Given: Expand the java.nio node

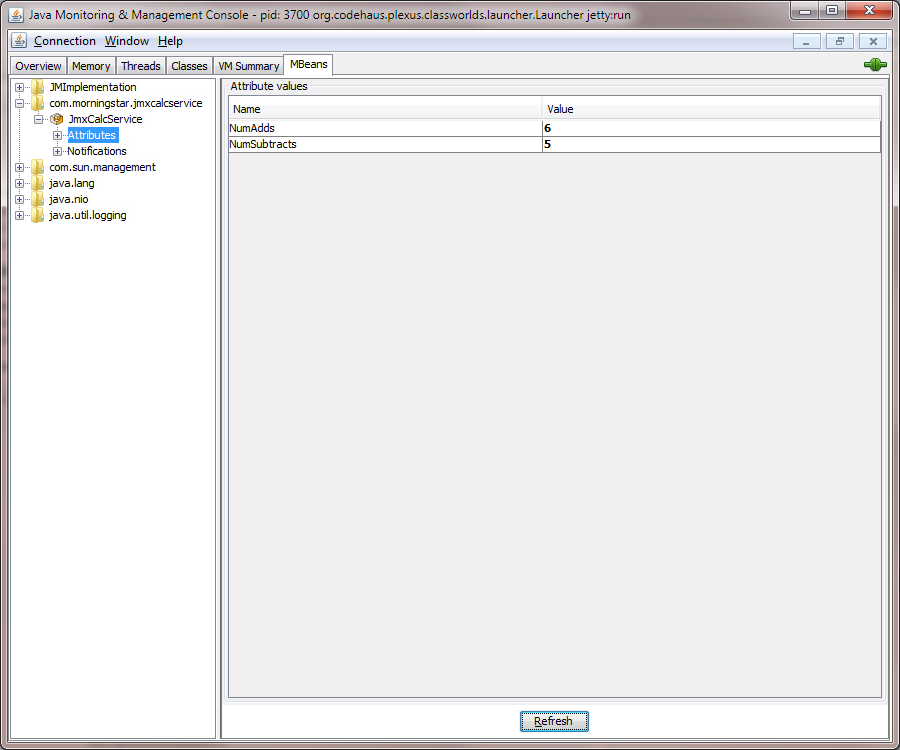Looking at the screenshot, I should pos(20,200).
